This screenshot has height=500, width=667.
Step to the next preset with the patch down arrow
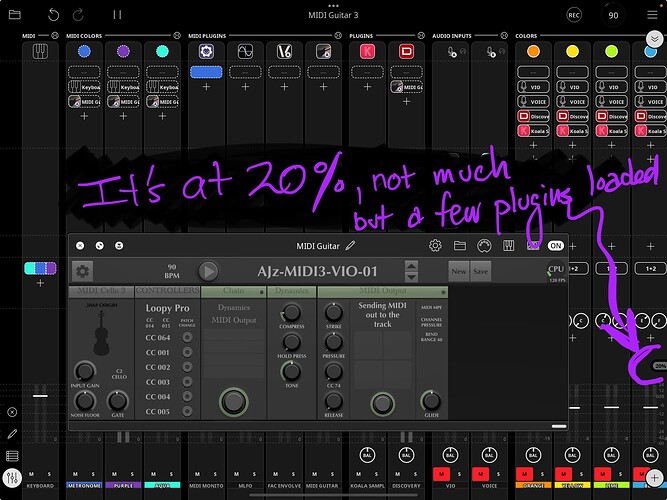click(411, 277)
